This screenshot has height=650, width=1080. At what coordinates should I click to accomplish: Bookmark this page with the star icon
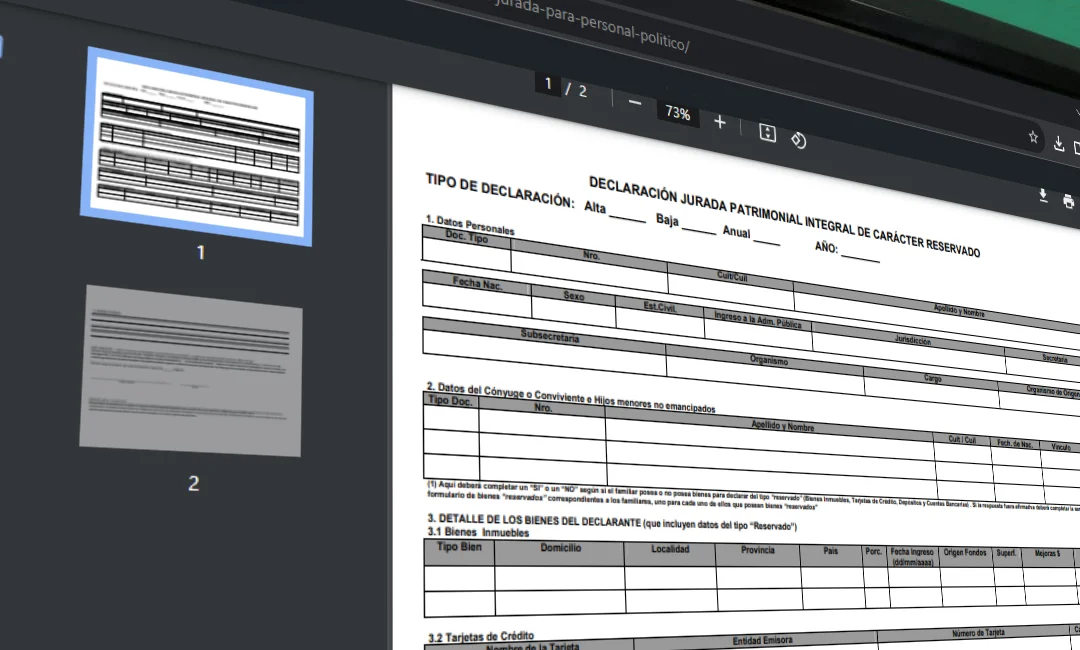pyautogui.click(x=1033, y=137)
